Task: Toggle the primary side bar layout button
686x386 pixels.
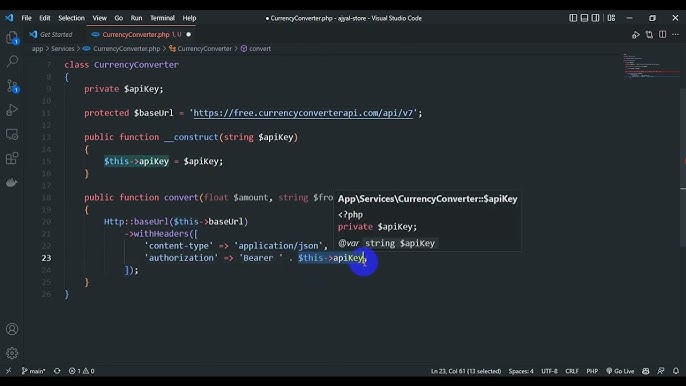Action: 573,18
